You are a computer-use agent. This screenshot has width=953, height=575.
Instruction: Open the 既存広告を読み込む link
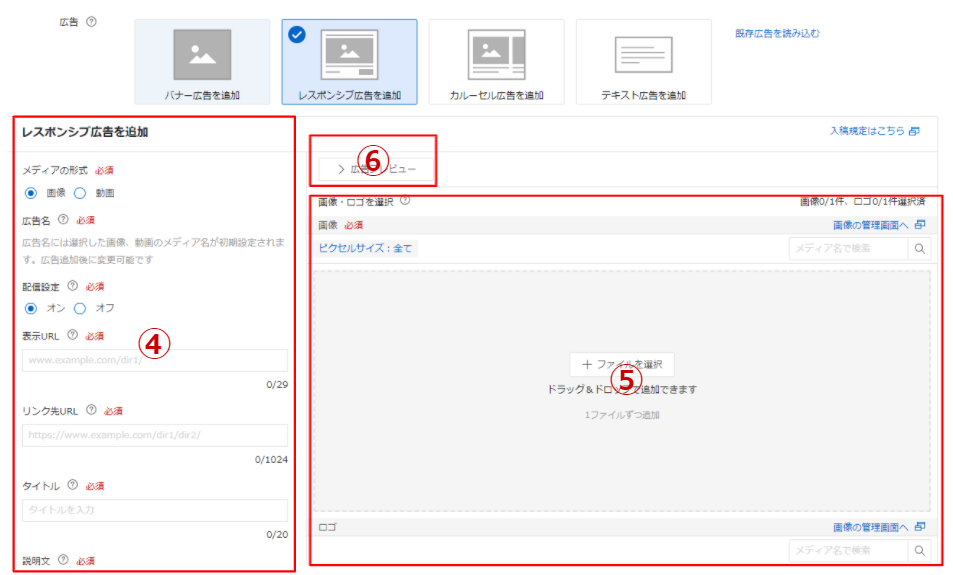point(777,33)
